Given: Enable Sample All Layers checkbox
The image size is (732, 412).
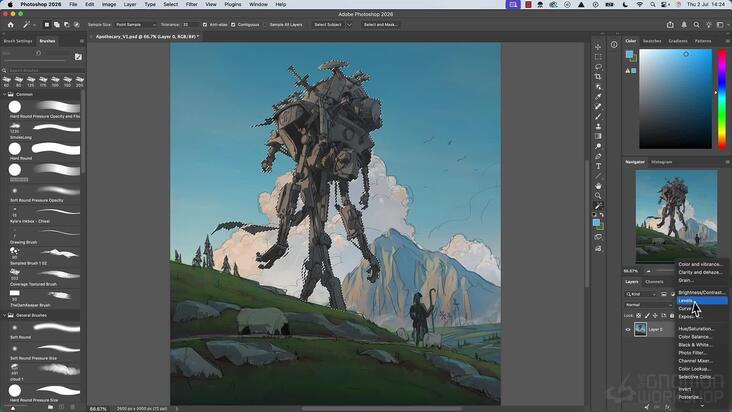Looking at the screenshot, I should pyautogui.click(x=265, y=25).
